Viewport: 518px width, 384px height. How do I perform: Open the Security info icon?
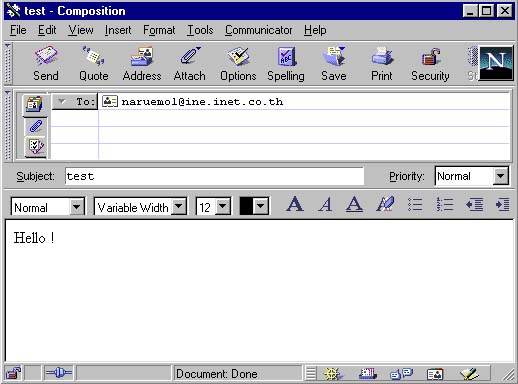click(x=430, y=64)
